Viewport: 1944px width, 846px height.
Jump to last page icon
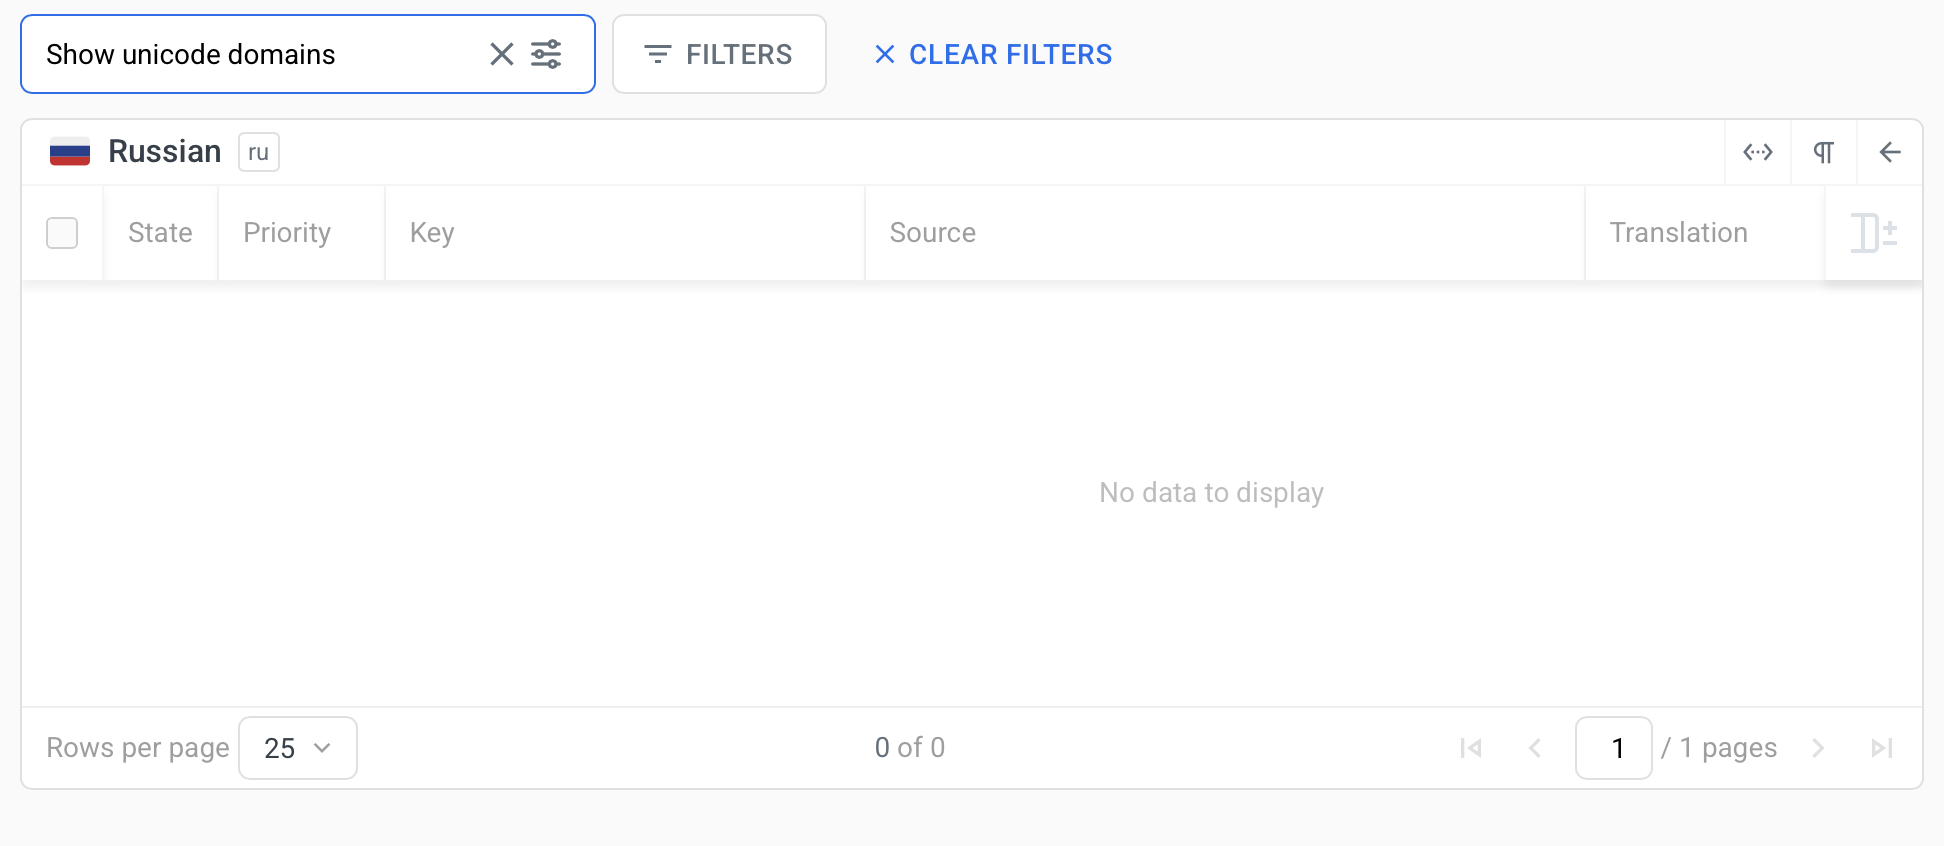tap(1882, 748)
